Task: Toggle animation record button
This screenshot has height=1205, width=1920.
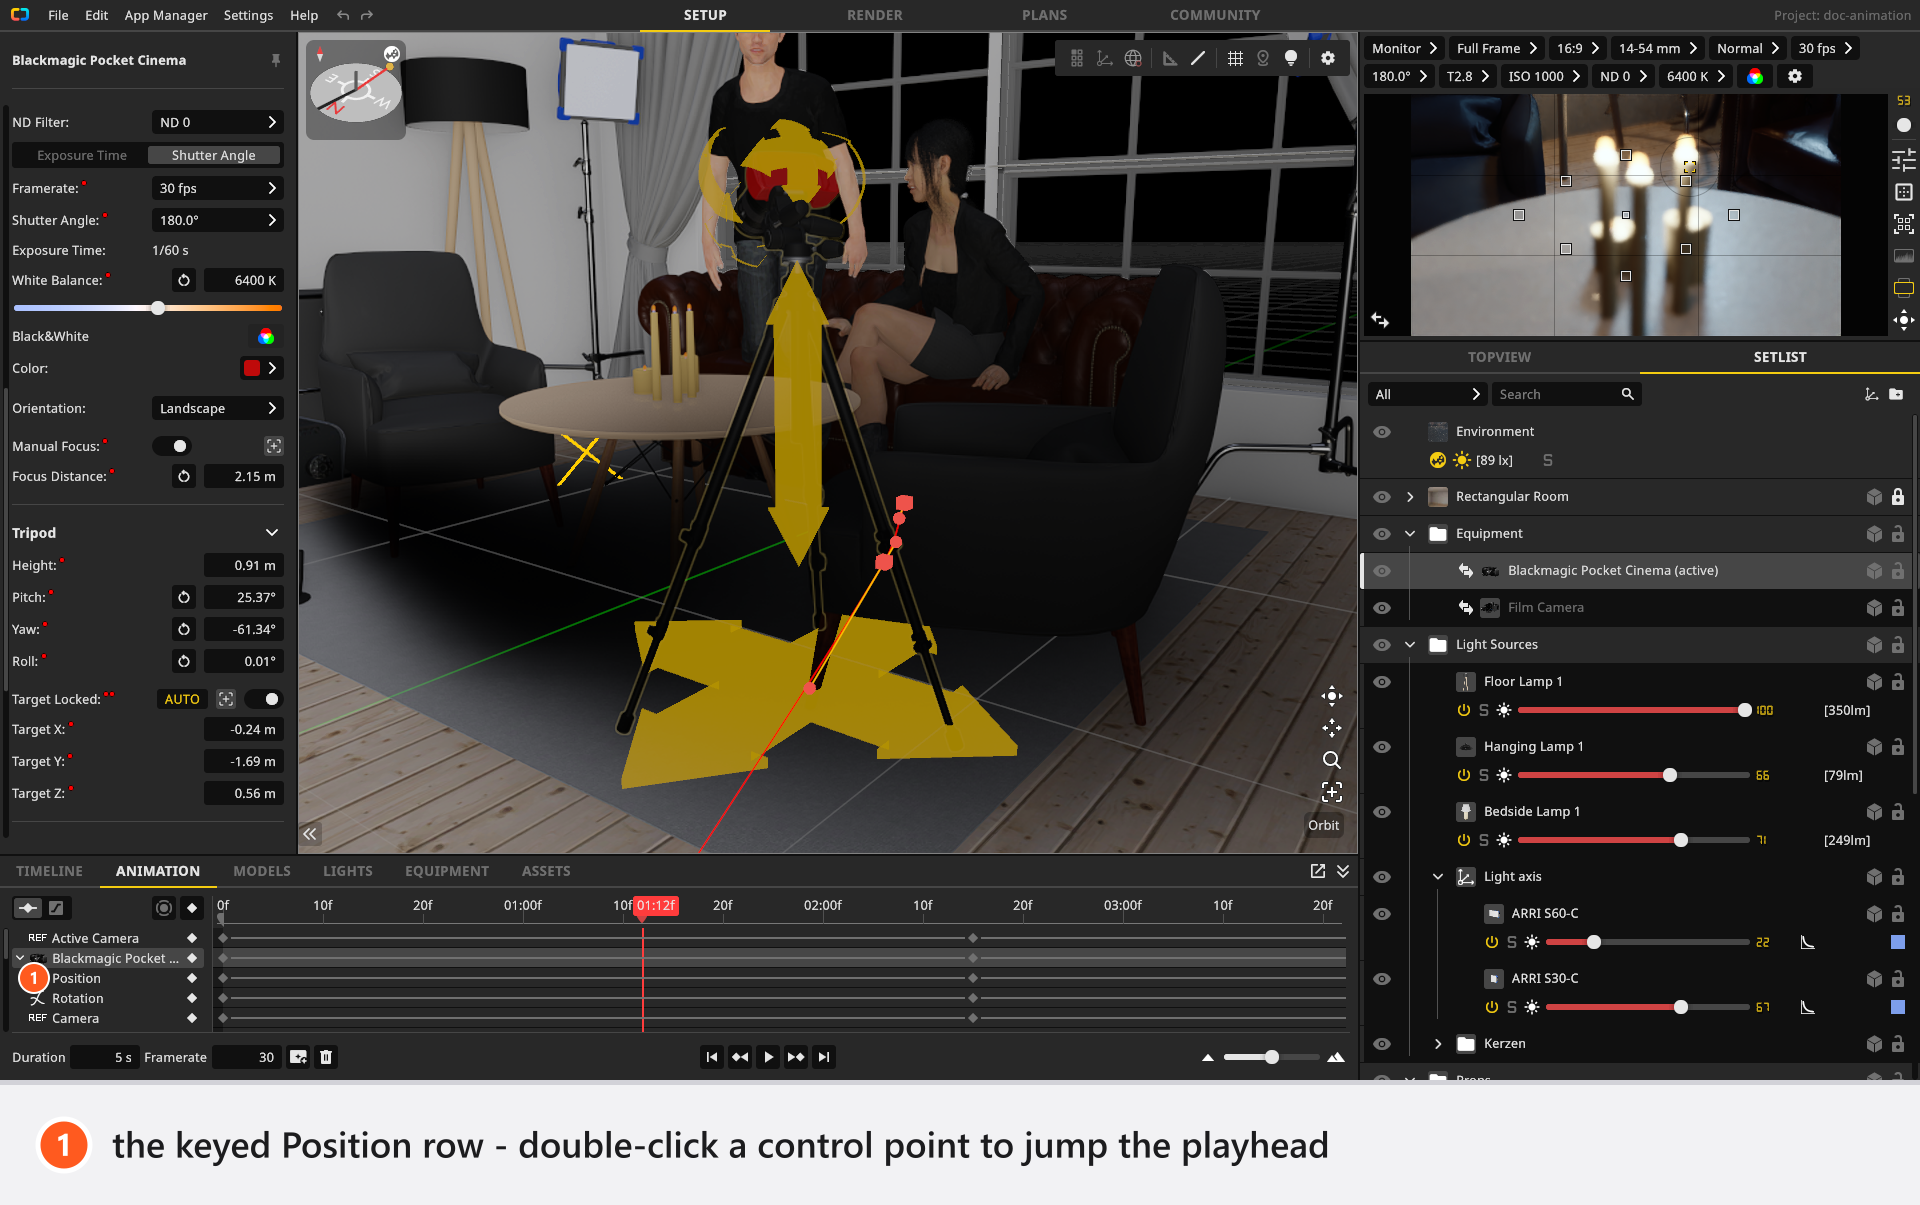Action: (x=164, y=908)
